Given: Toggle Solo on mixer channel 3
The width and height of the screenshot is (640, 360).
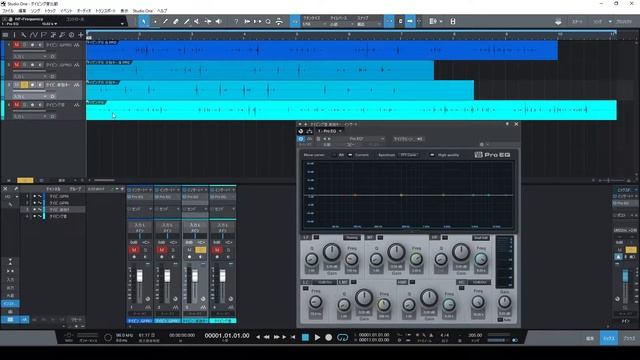Looking at the screenshot, I should [x=200, y=250].
